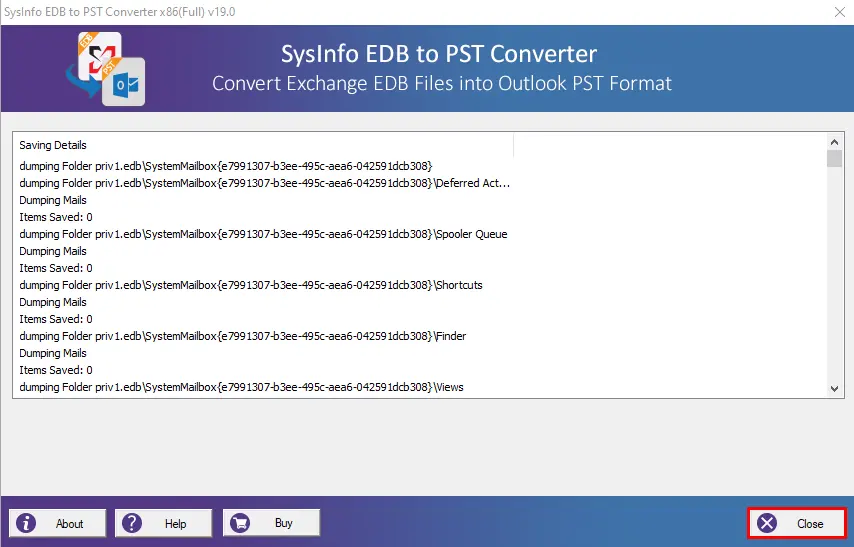Select the first SystemMailbox row with no subfolder
Image resolution: width=854 pixels, height=547 pixels.
(x=225, y=166)
